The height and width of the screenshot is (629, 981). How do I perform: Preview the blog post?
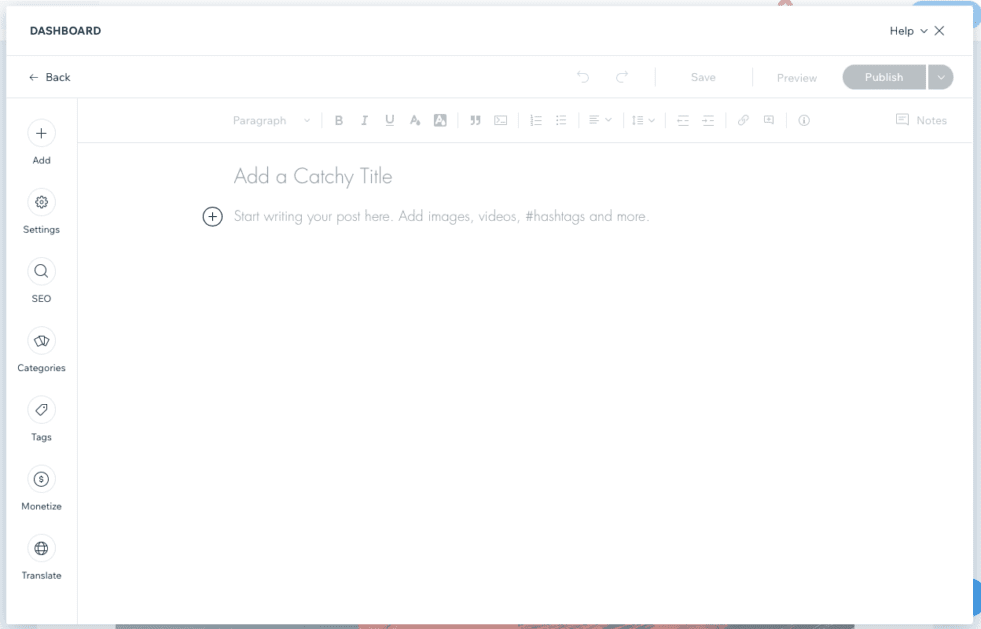click(x=796, y=77)
